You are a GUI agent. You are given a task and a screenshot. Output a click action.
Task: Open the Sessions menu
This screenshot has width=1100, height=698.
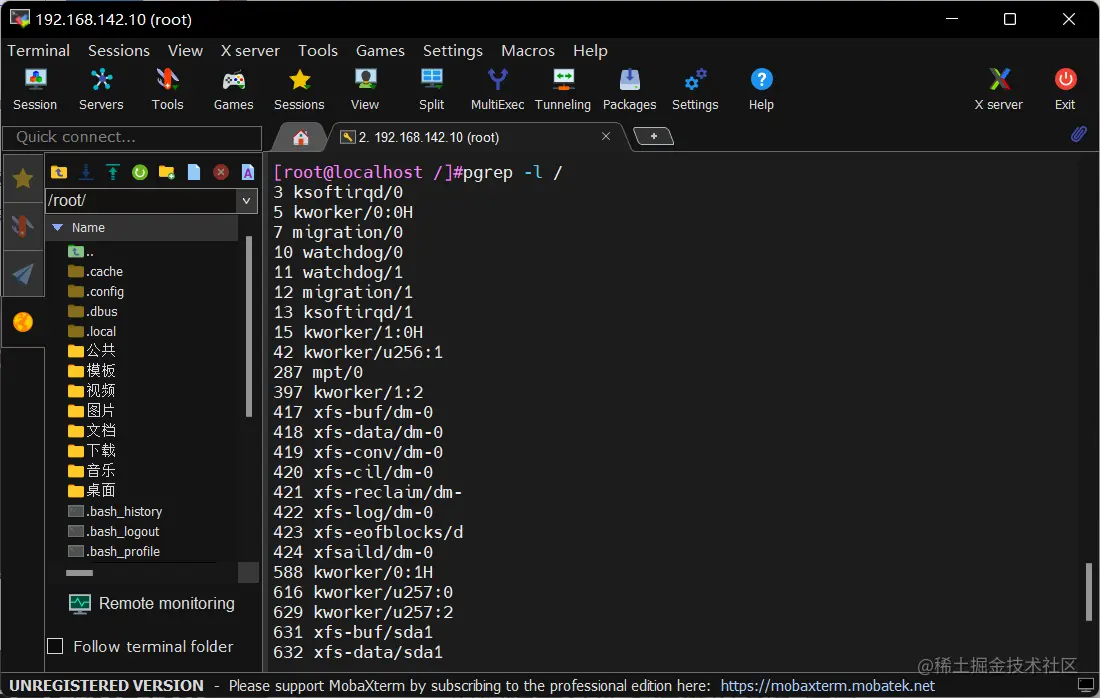[119, 51]
